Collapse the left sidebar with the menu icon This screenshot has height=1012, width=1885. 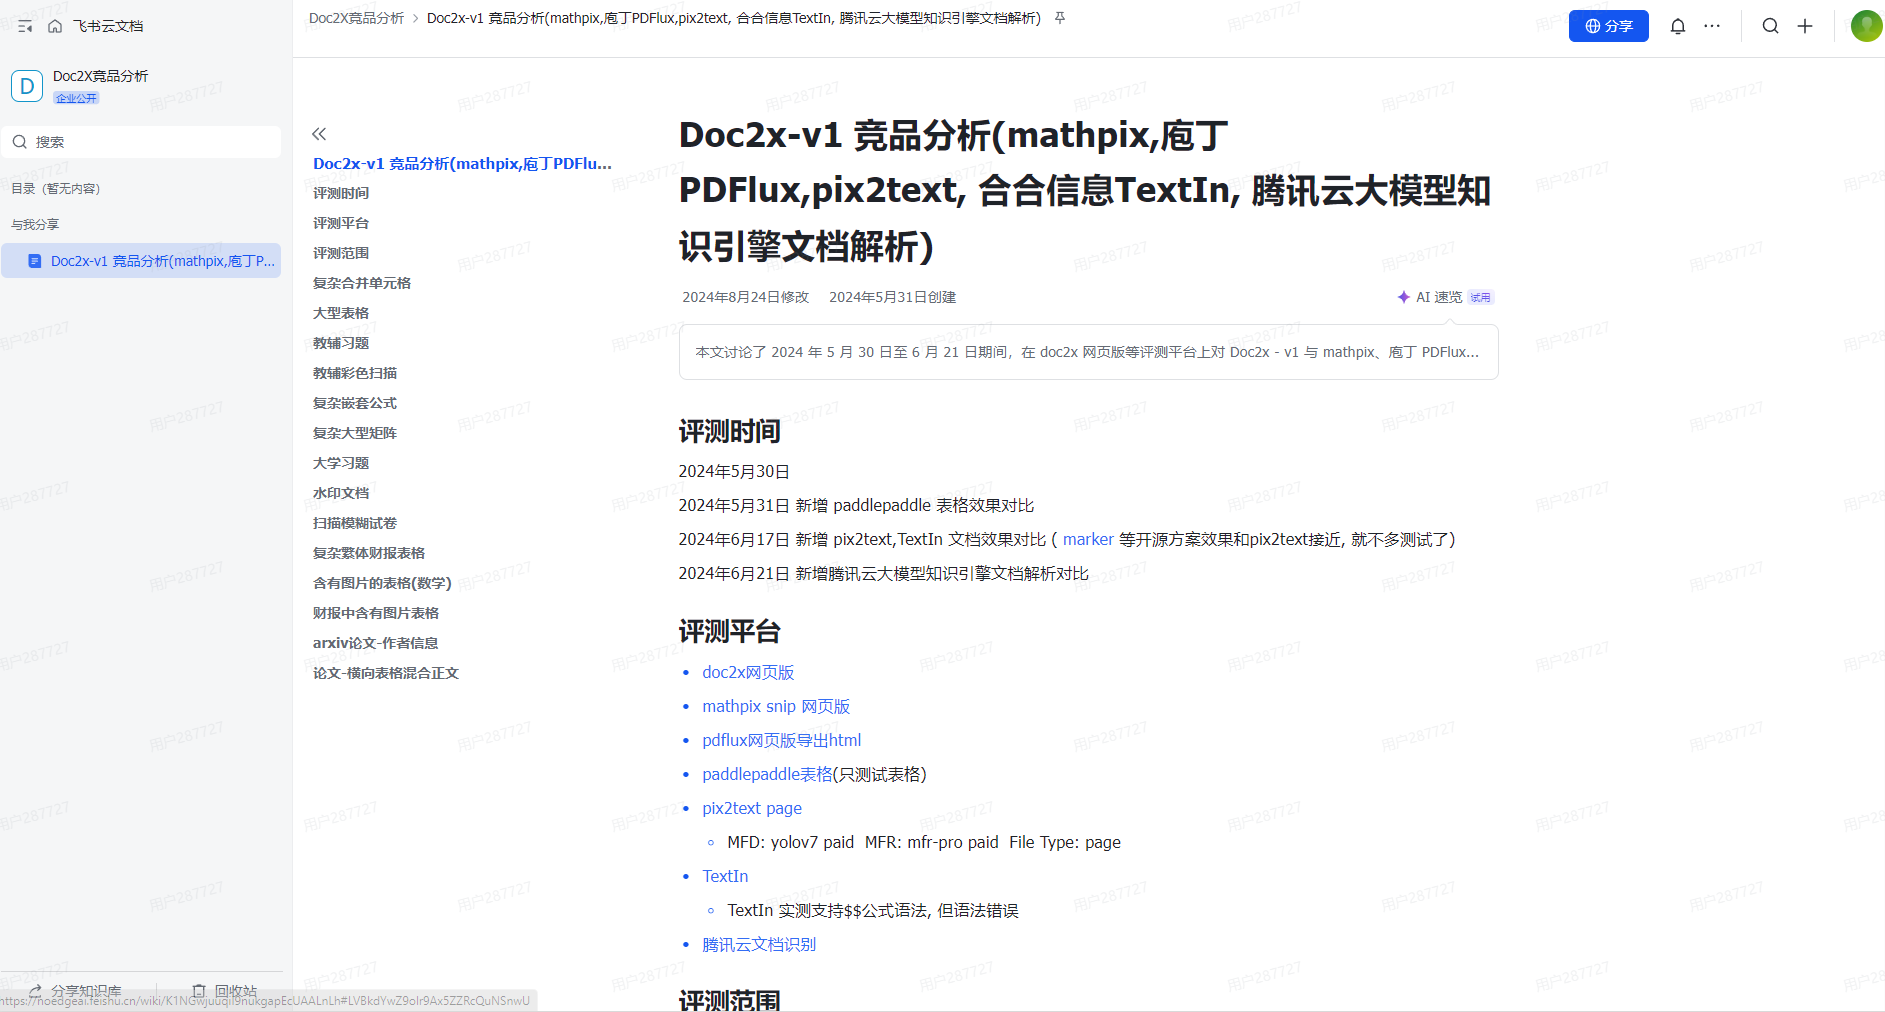click(25, 26)
